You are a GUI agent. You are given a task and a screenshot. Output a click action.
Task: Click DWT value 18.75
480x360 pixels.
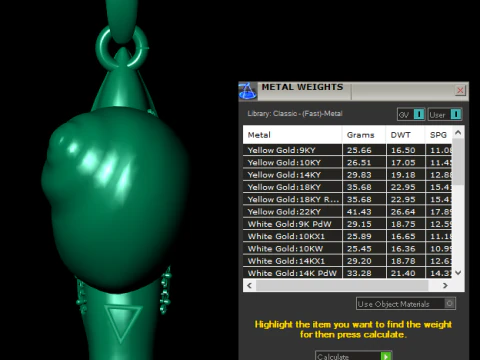(x=403, y=224)
